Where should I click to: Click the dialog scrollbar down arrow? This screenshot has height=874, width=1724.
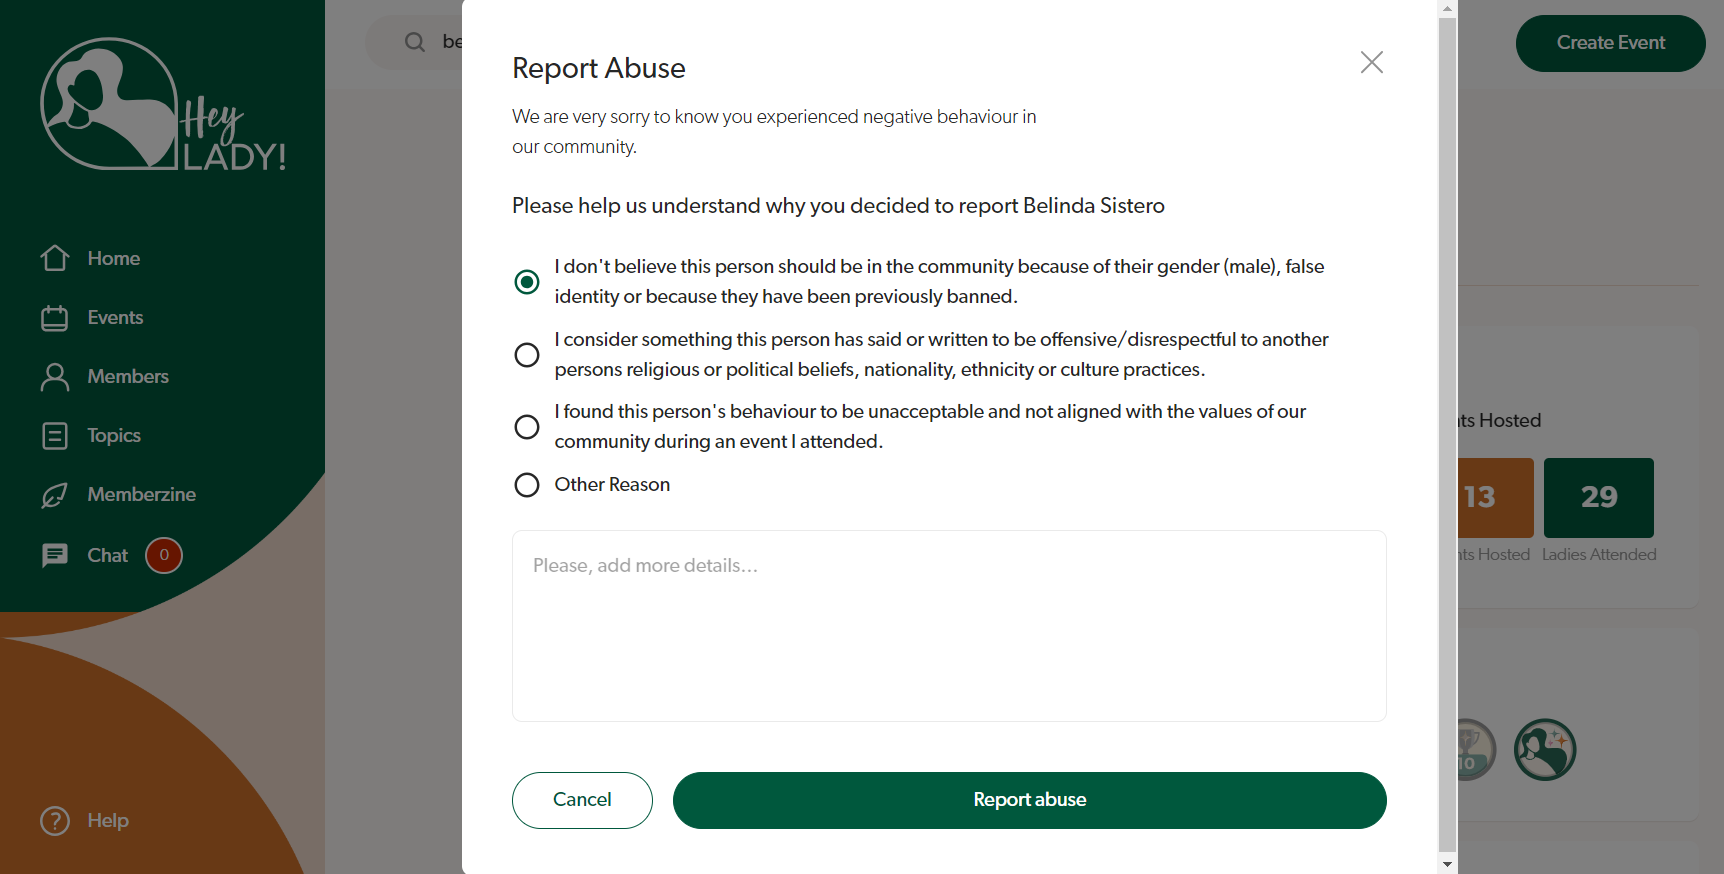coord(1447,864)
